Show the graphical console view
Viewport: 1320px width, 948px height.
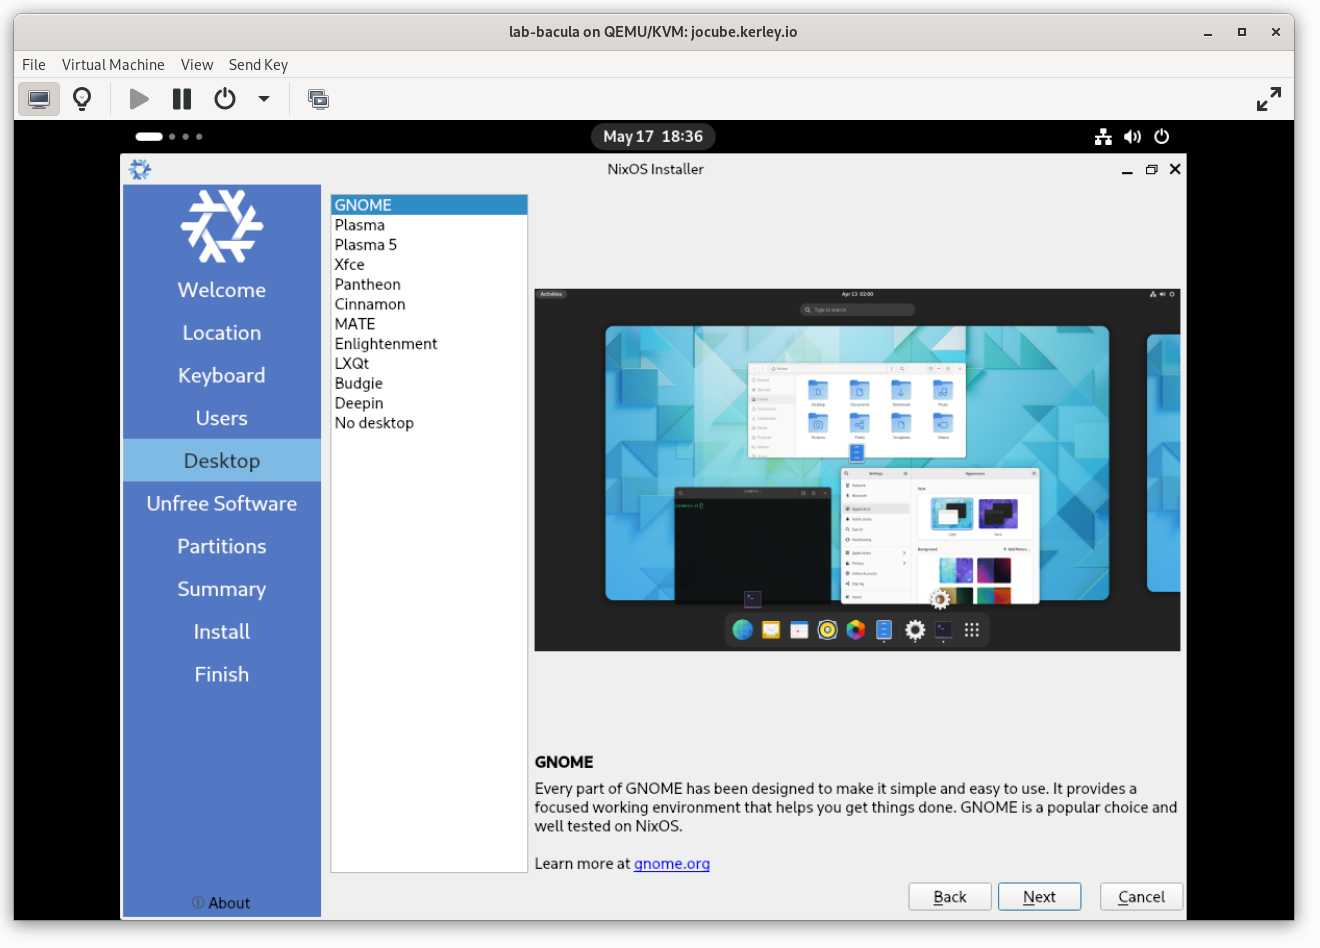pyautogui.click(x=39, y=99)
